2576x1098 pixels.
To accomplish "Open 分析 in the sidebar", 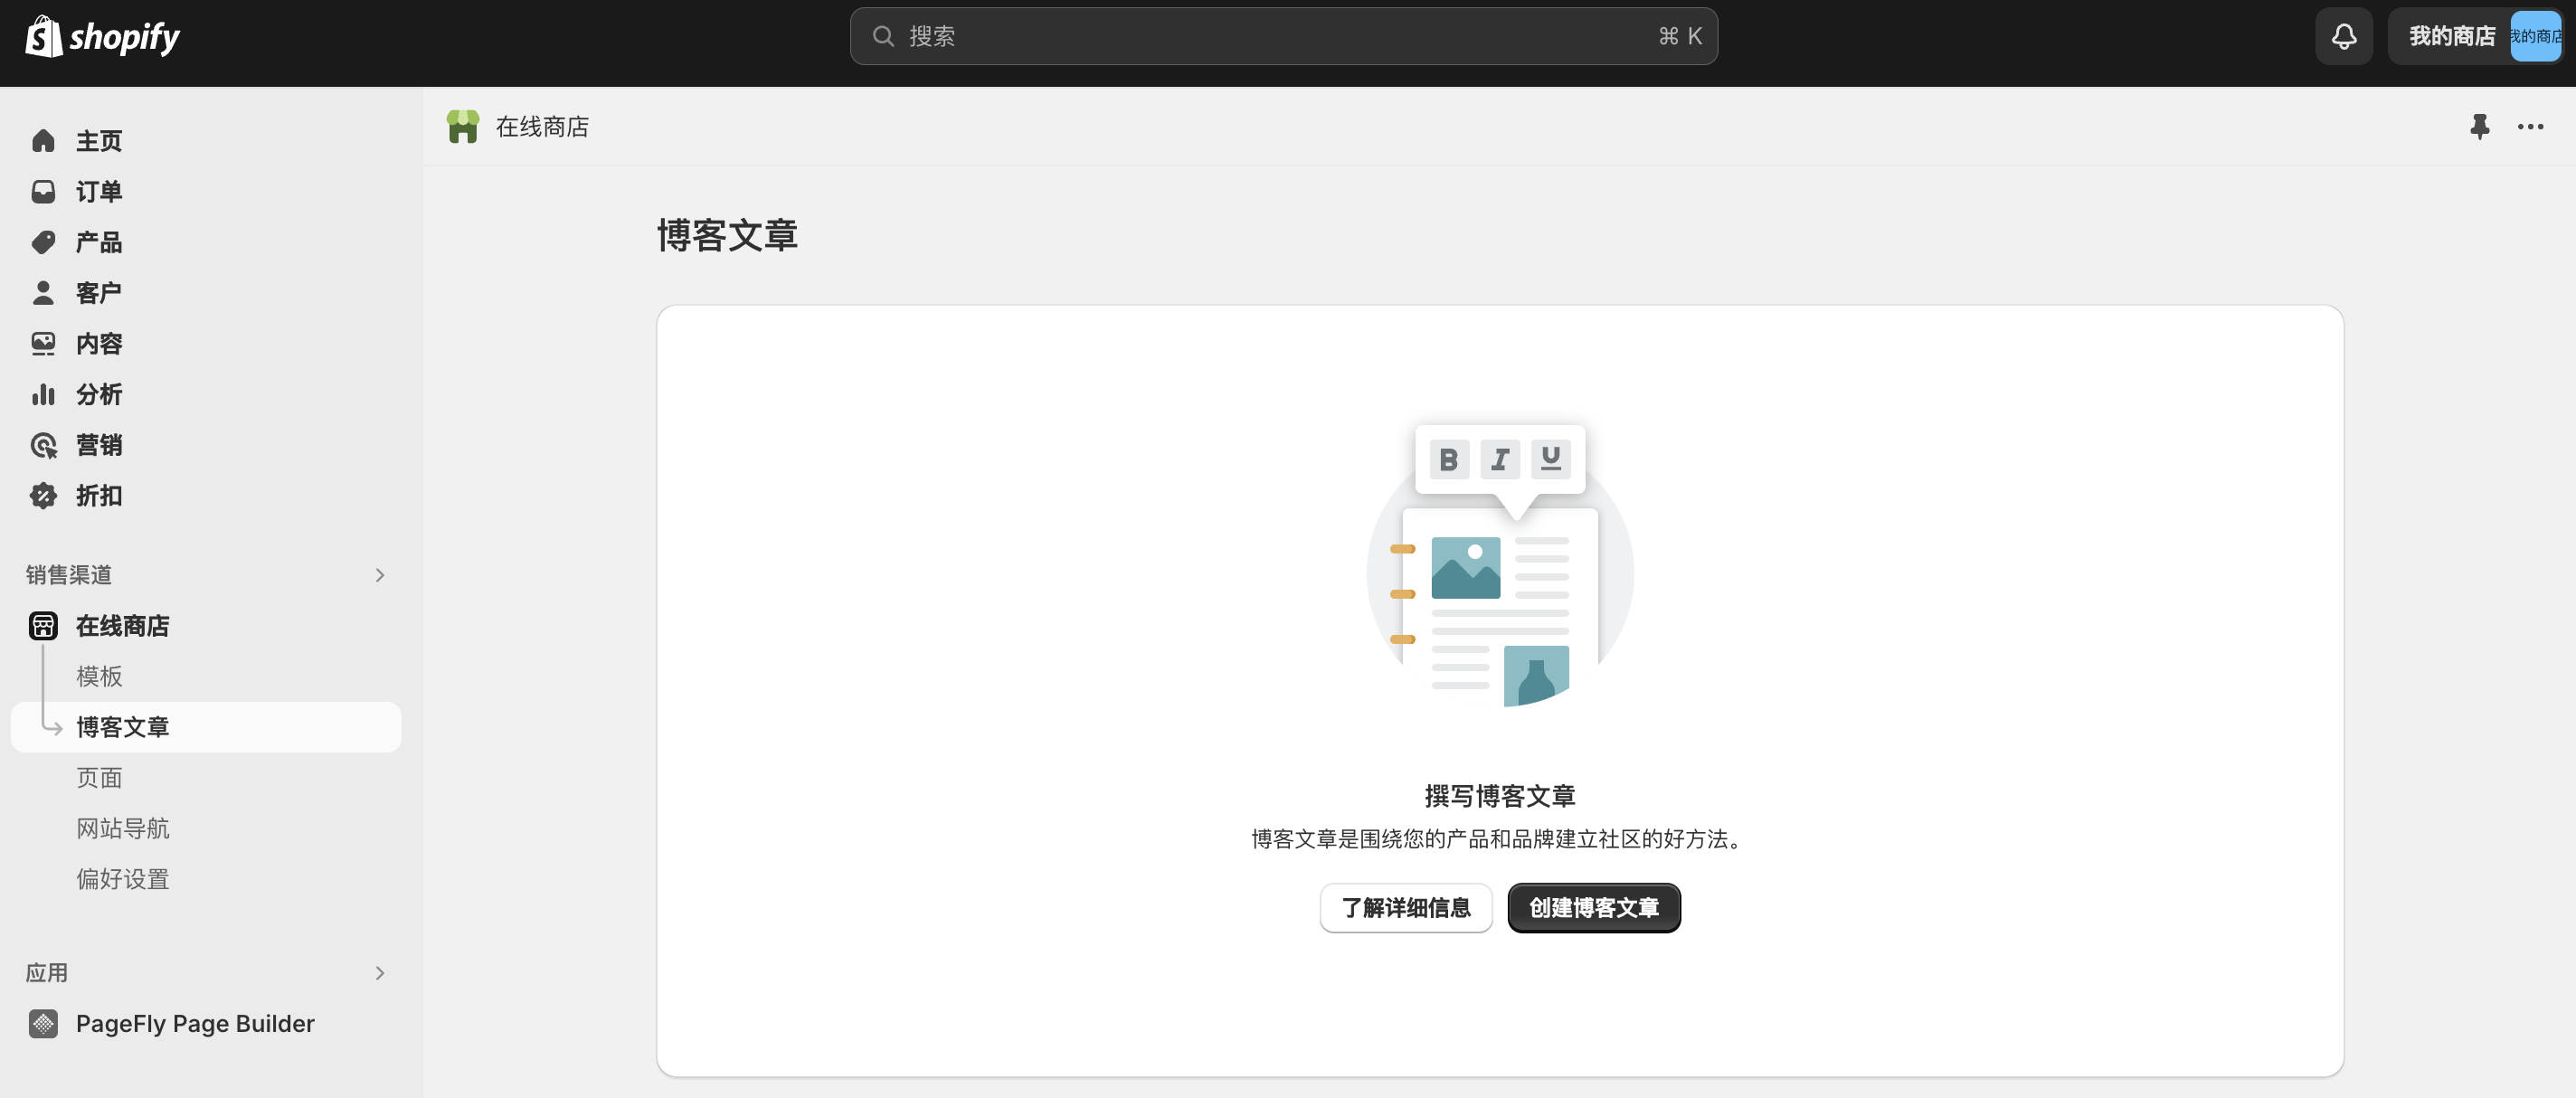I will tap(206, 394).
